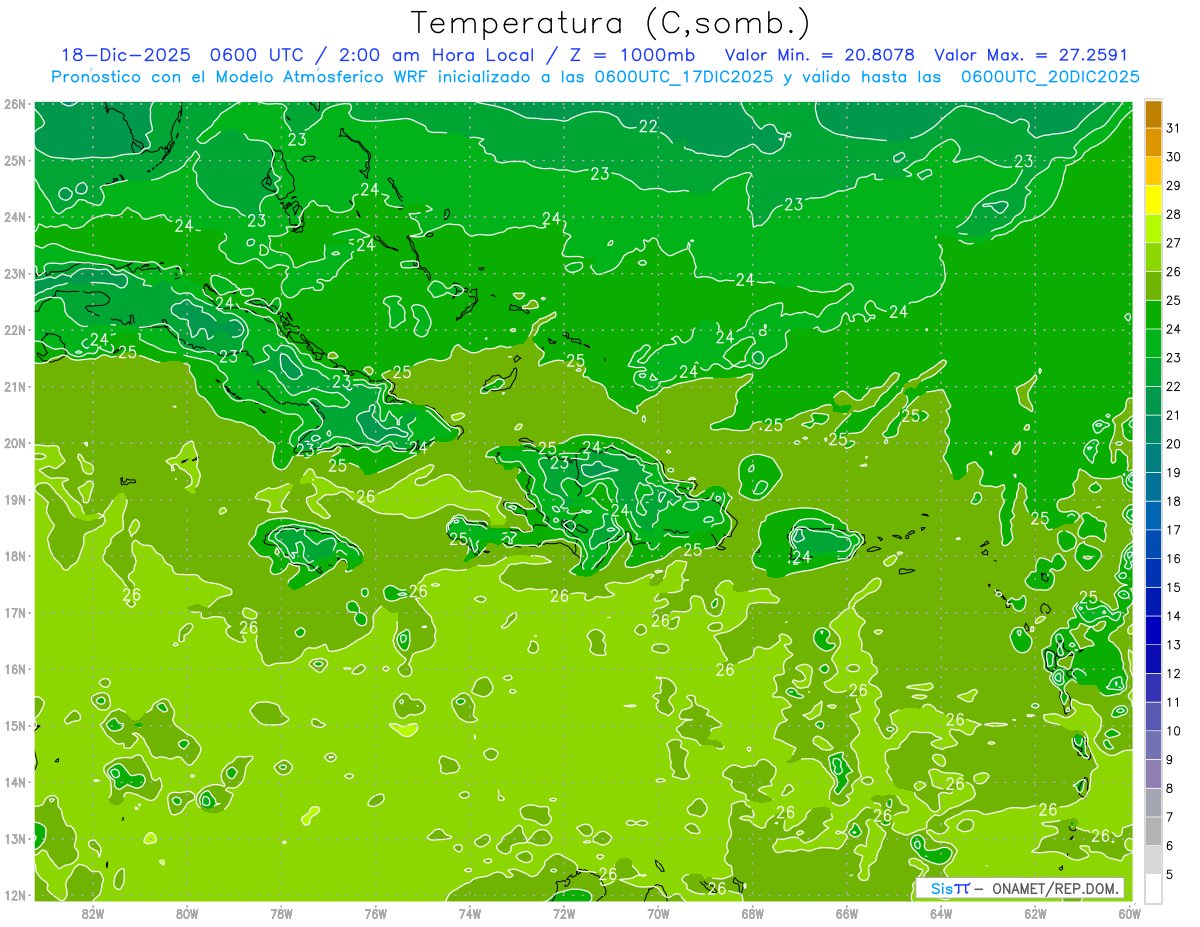Click the "24N" latitude axis label
This screenshot has height=927, width=1200.
coord(15,217)
